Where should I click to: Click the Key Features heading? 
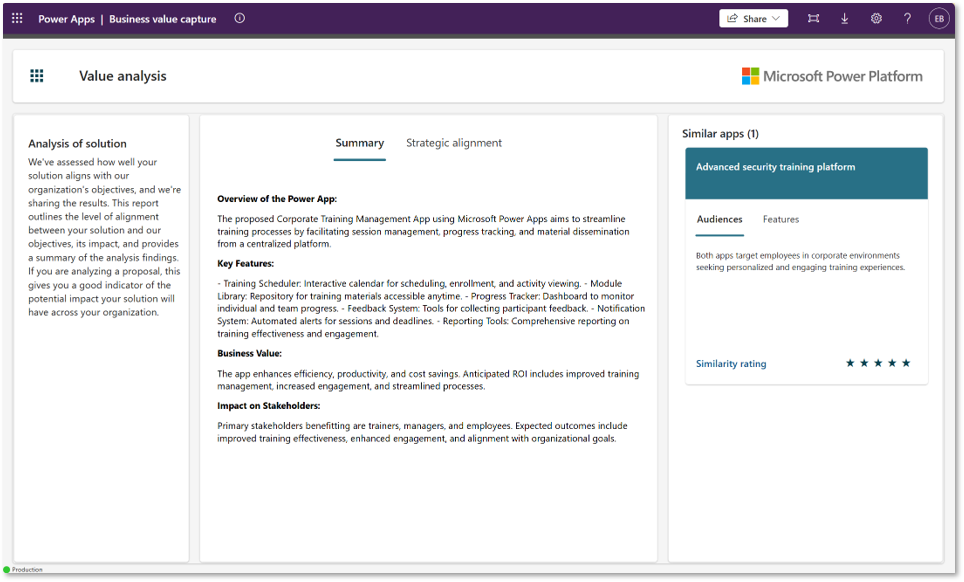pos(245,264)
